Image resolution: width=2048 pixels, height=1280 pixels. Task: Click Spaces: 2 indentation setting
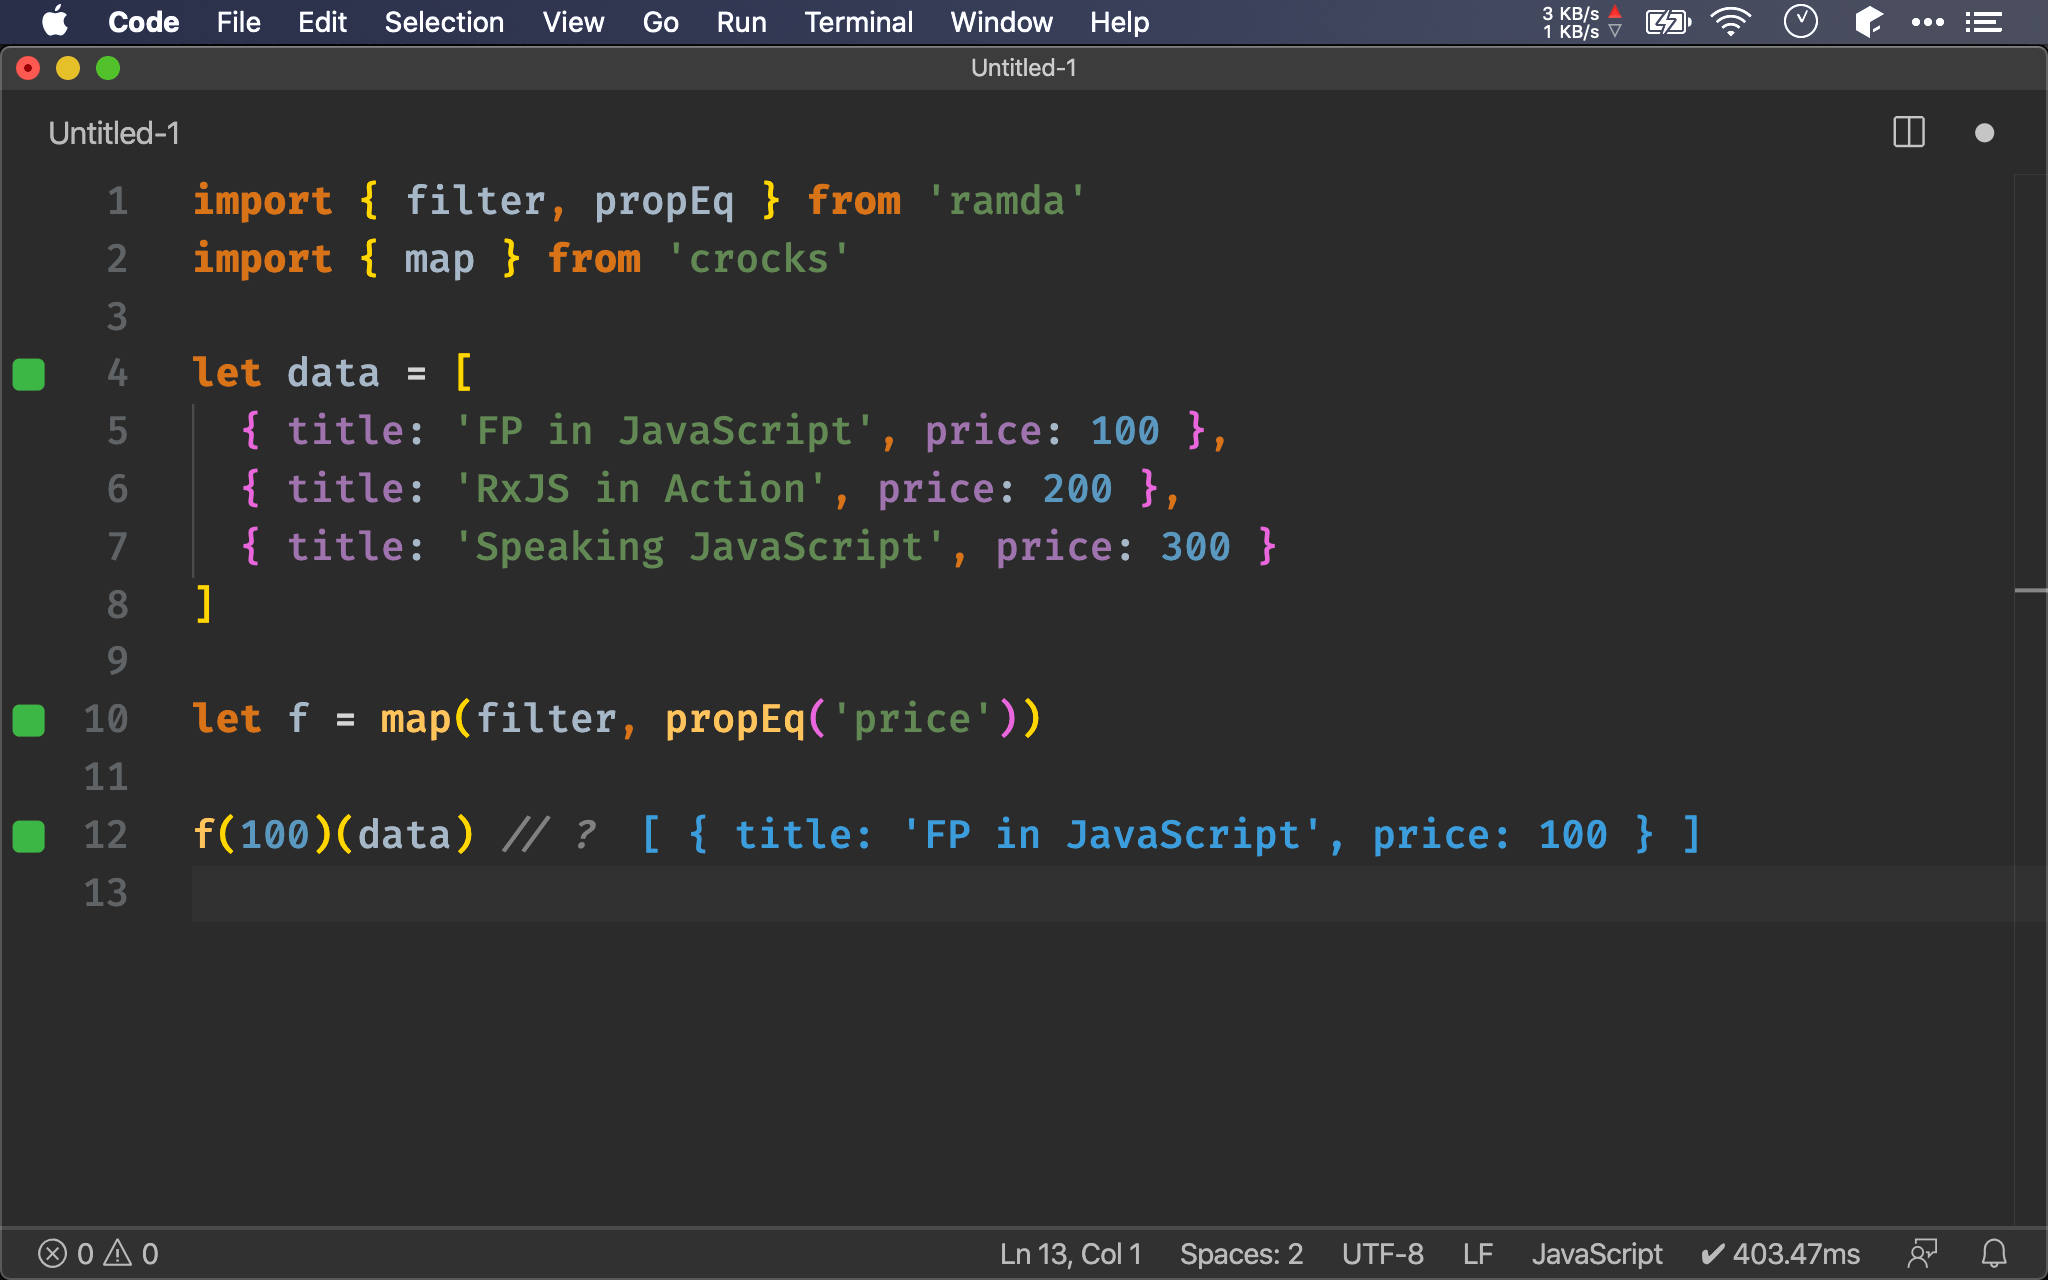point(1241,1253)
